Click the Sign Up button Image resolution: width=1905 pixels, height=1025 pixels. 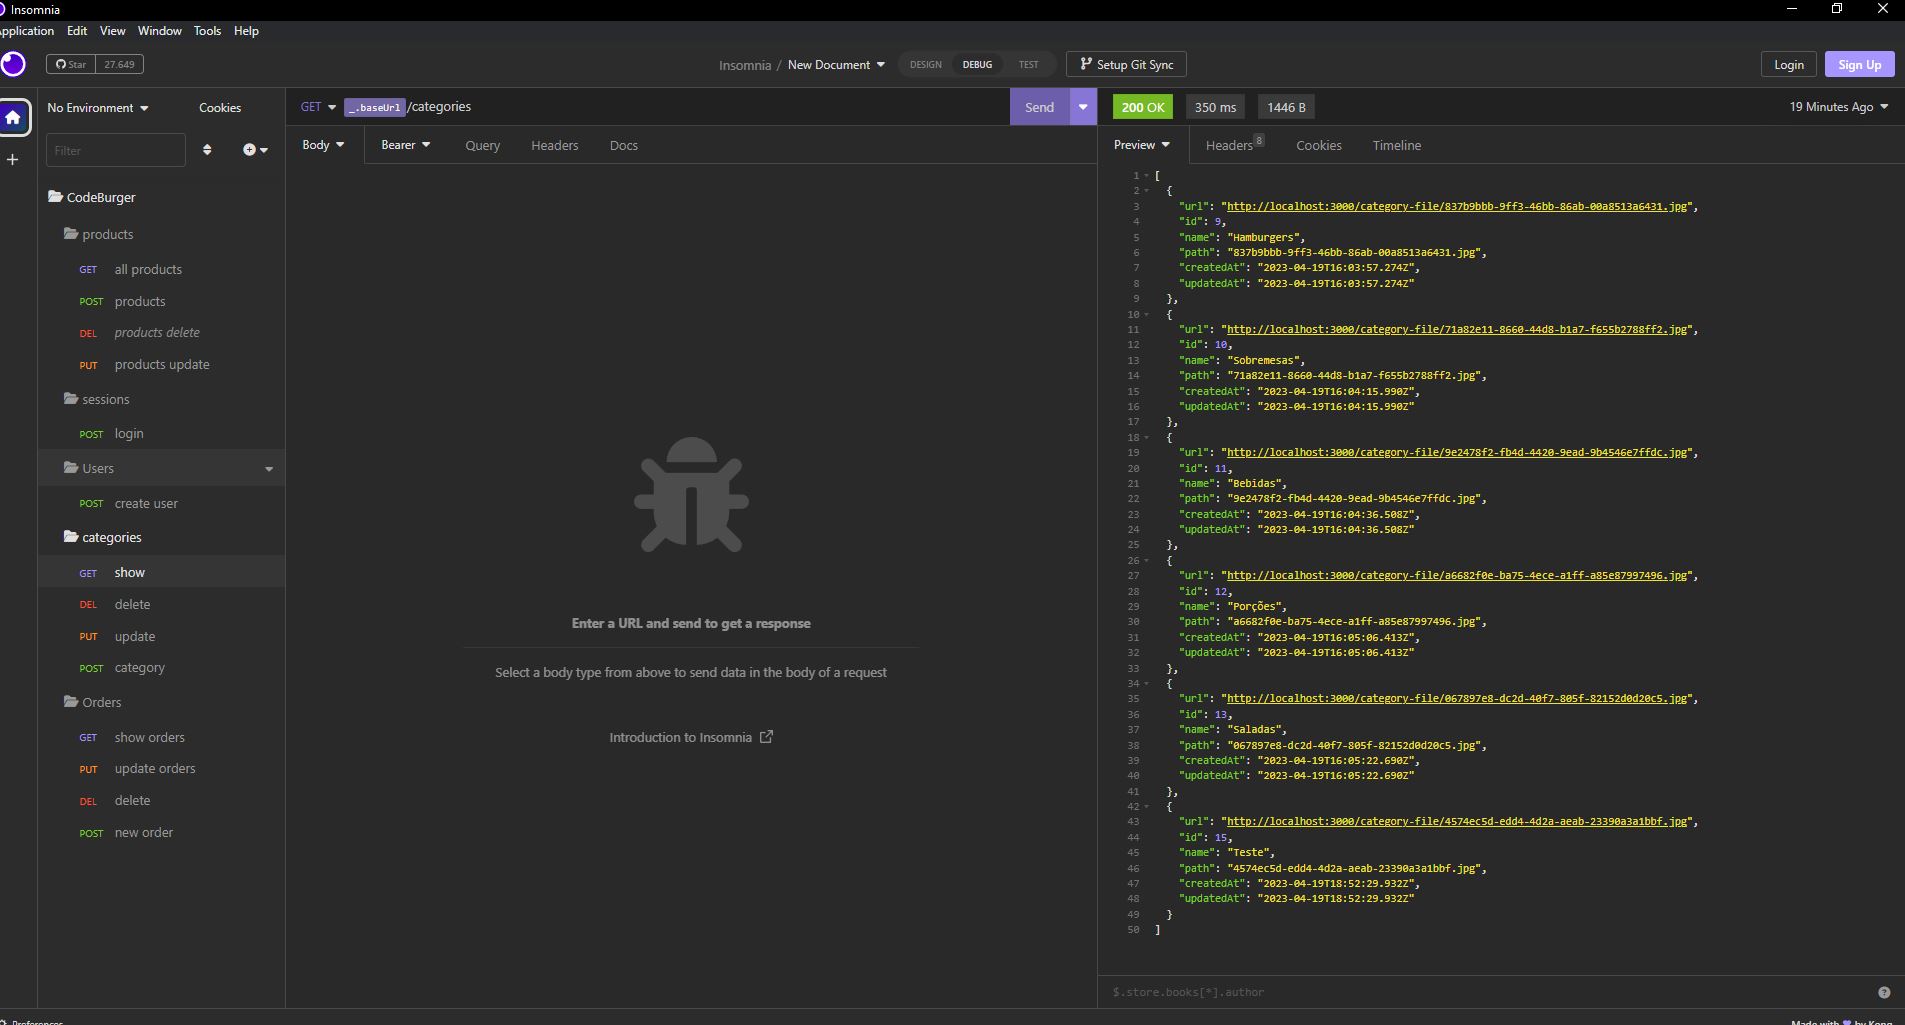(1859, 65)
